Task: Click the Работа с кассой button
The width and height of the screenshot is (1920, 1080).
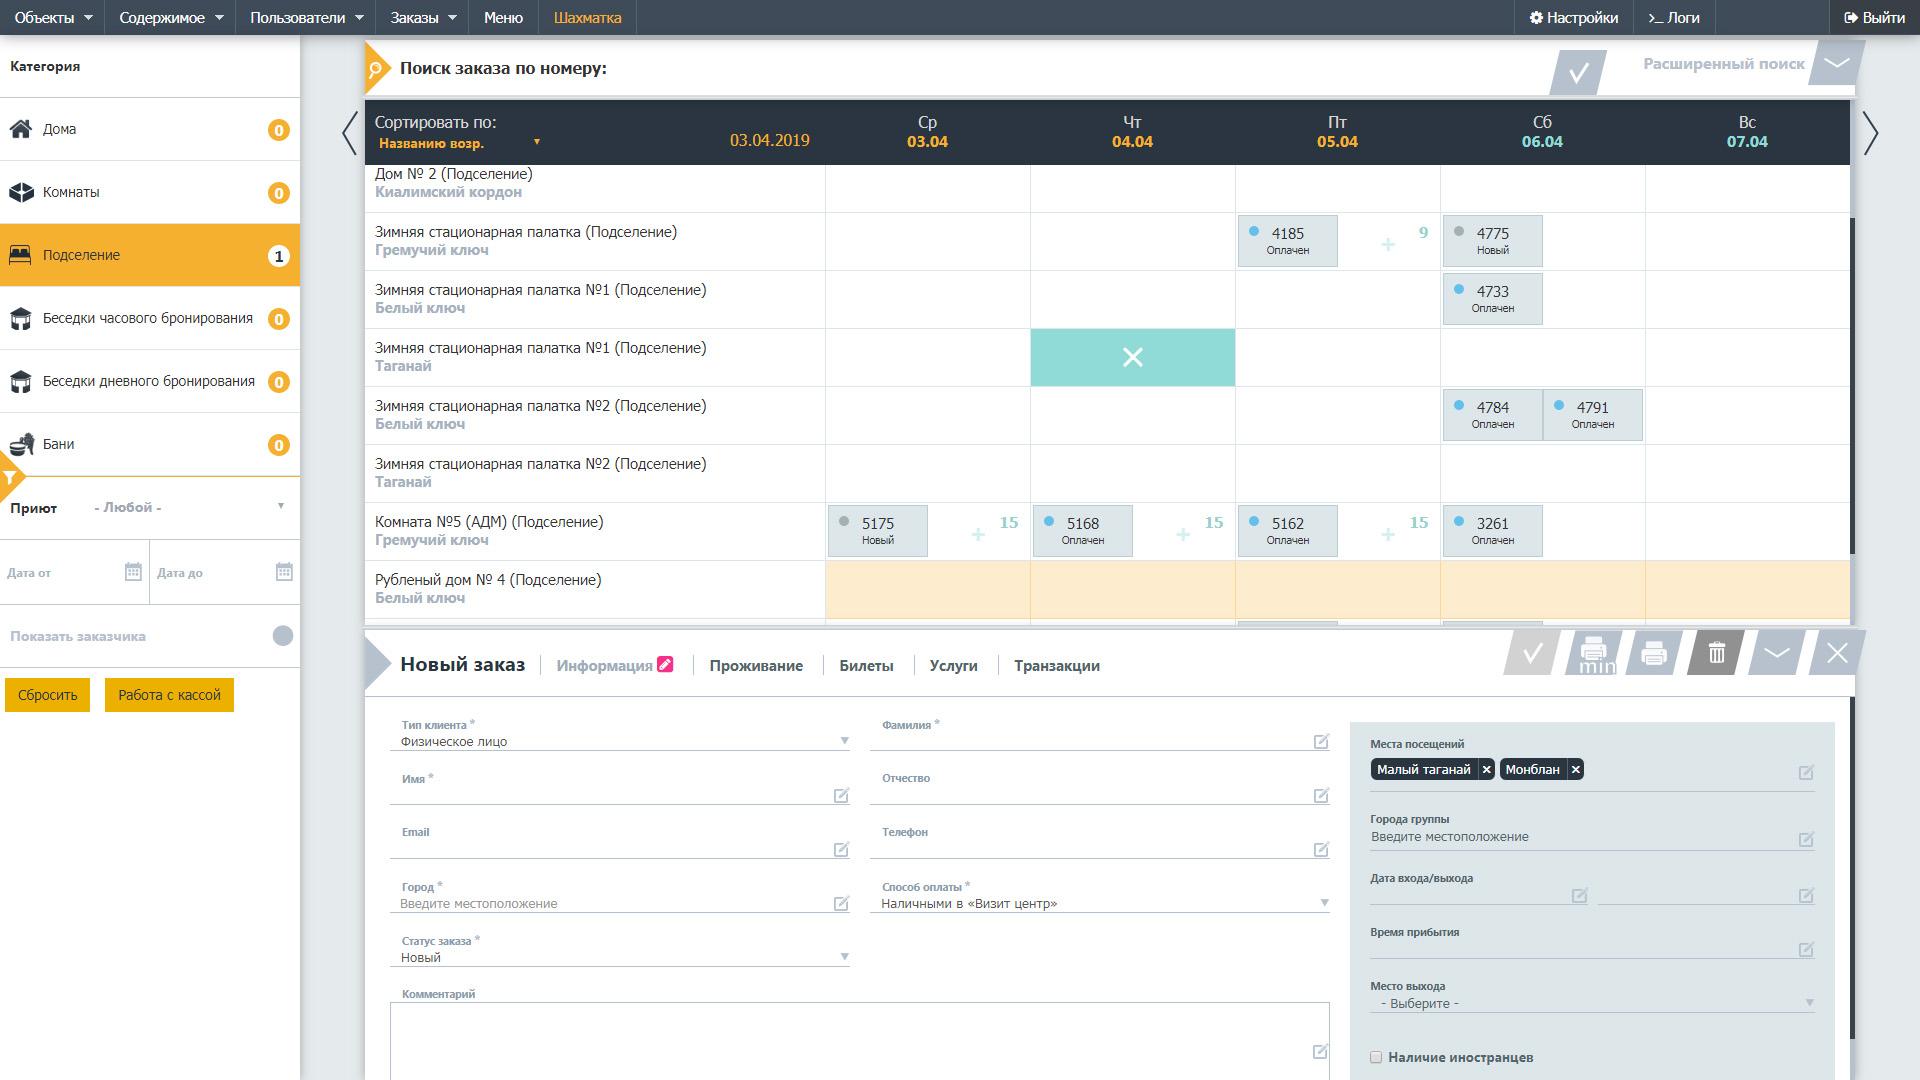Action: coord(169,695)
